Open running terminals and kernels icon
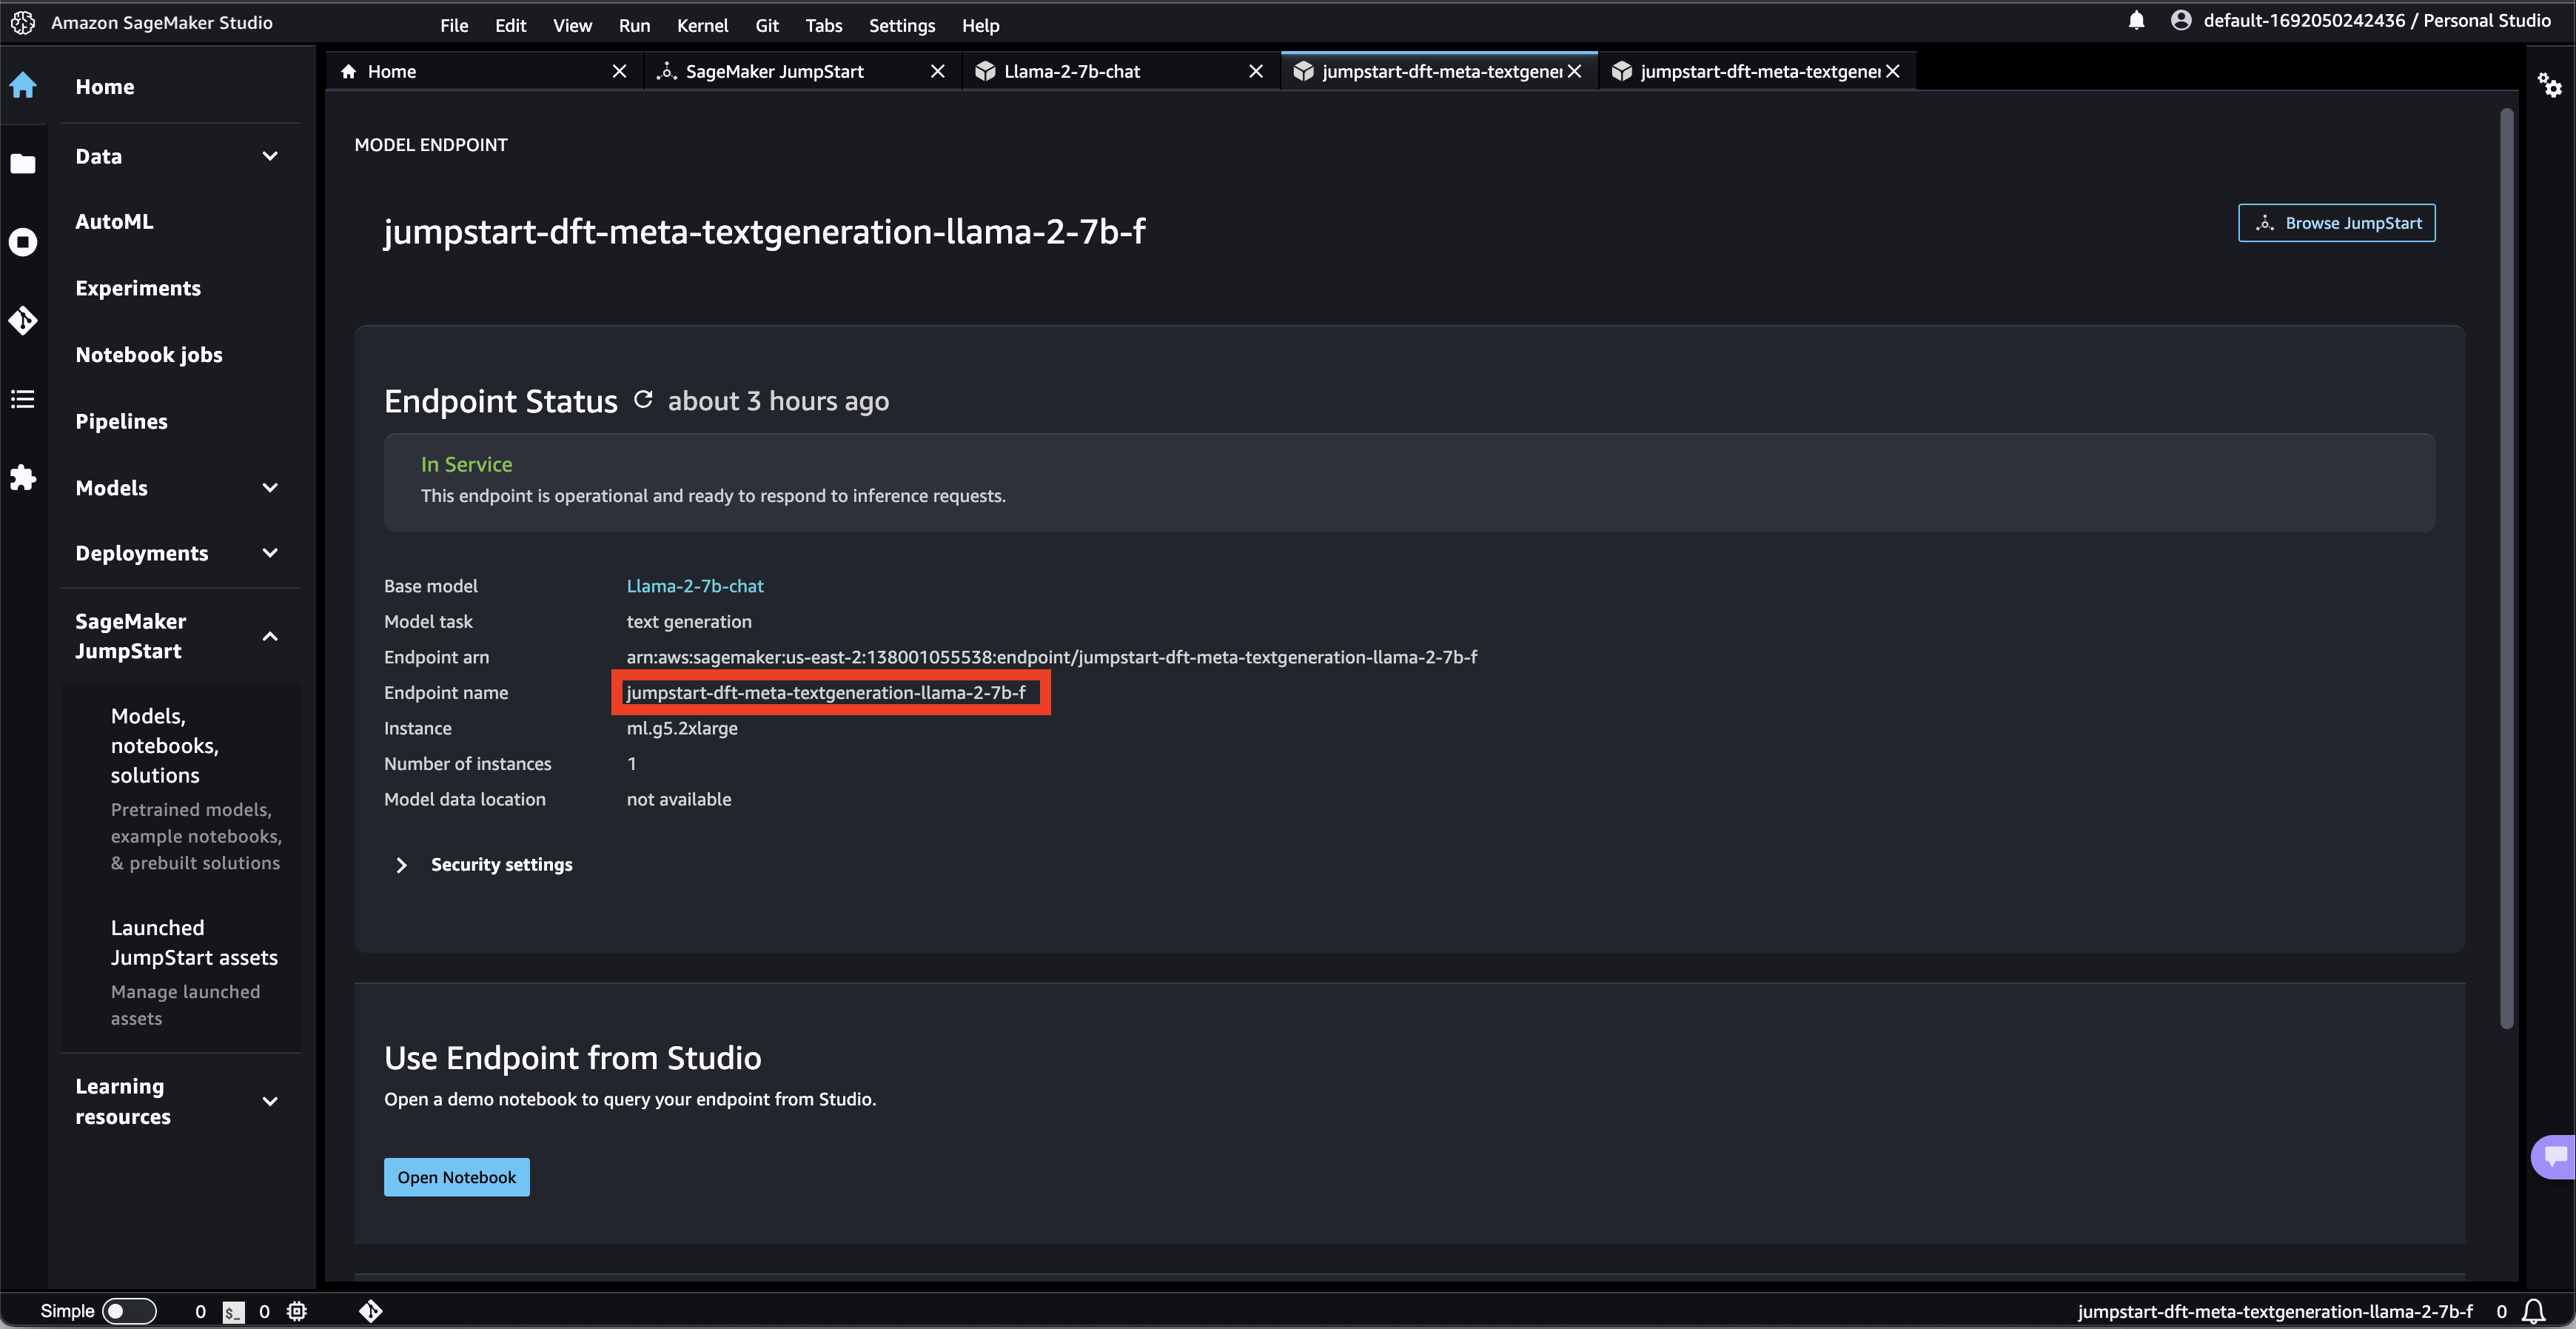 click(x=23, y=242)
